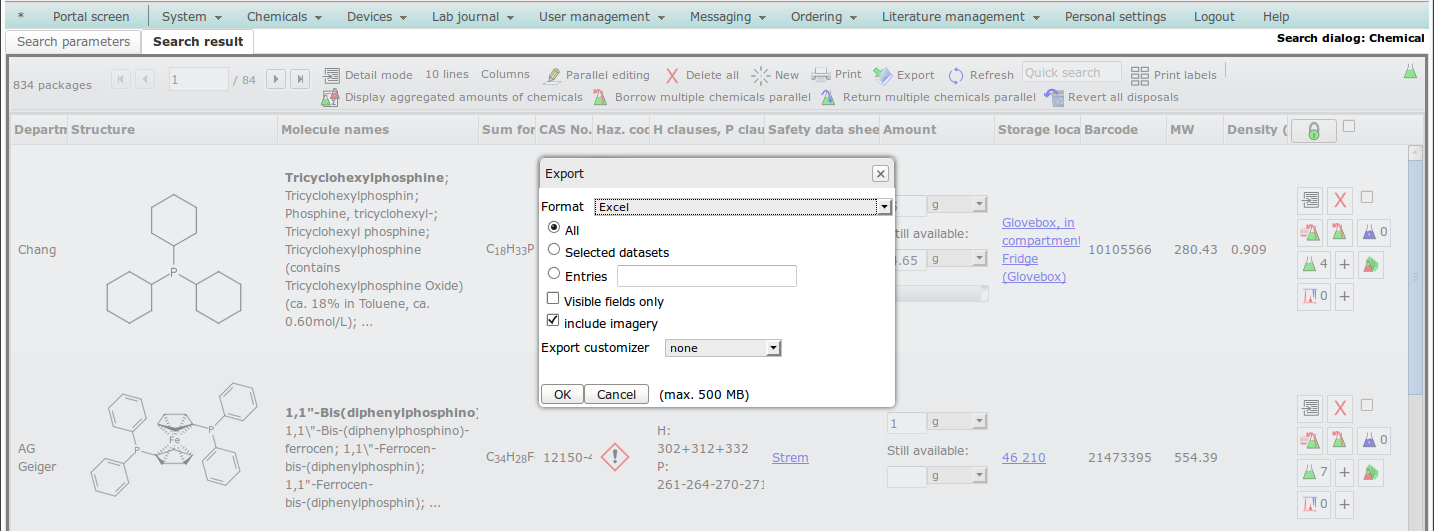Expand the Chemicals menu

tap(284, 16)
